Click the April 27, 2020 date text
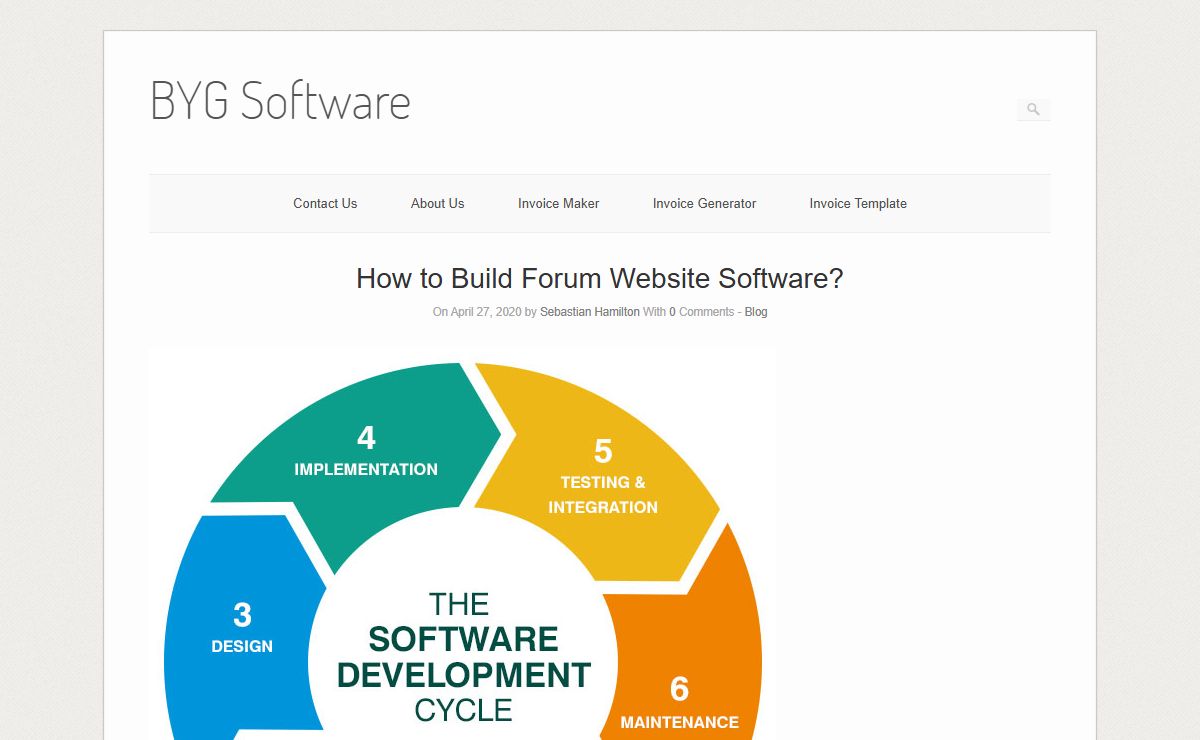 (x=486, y=312)
